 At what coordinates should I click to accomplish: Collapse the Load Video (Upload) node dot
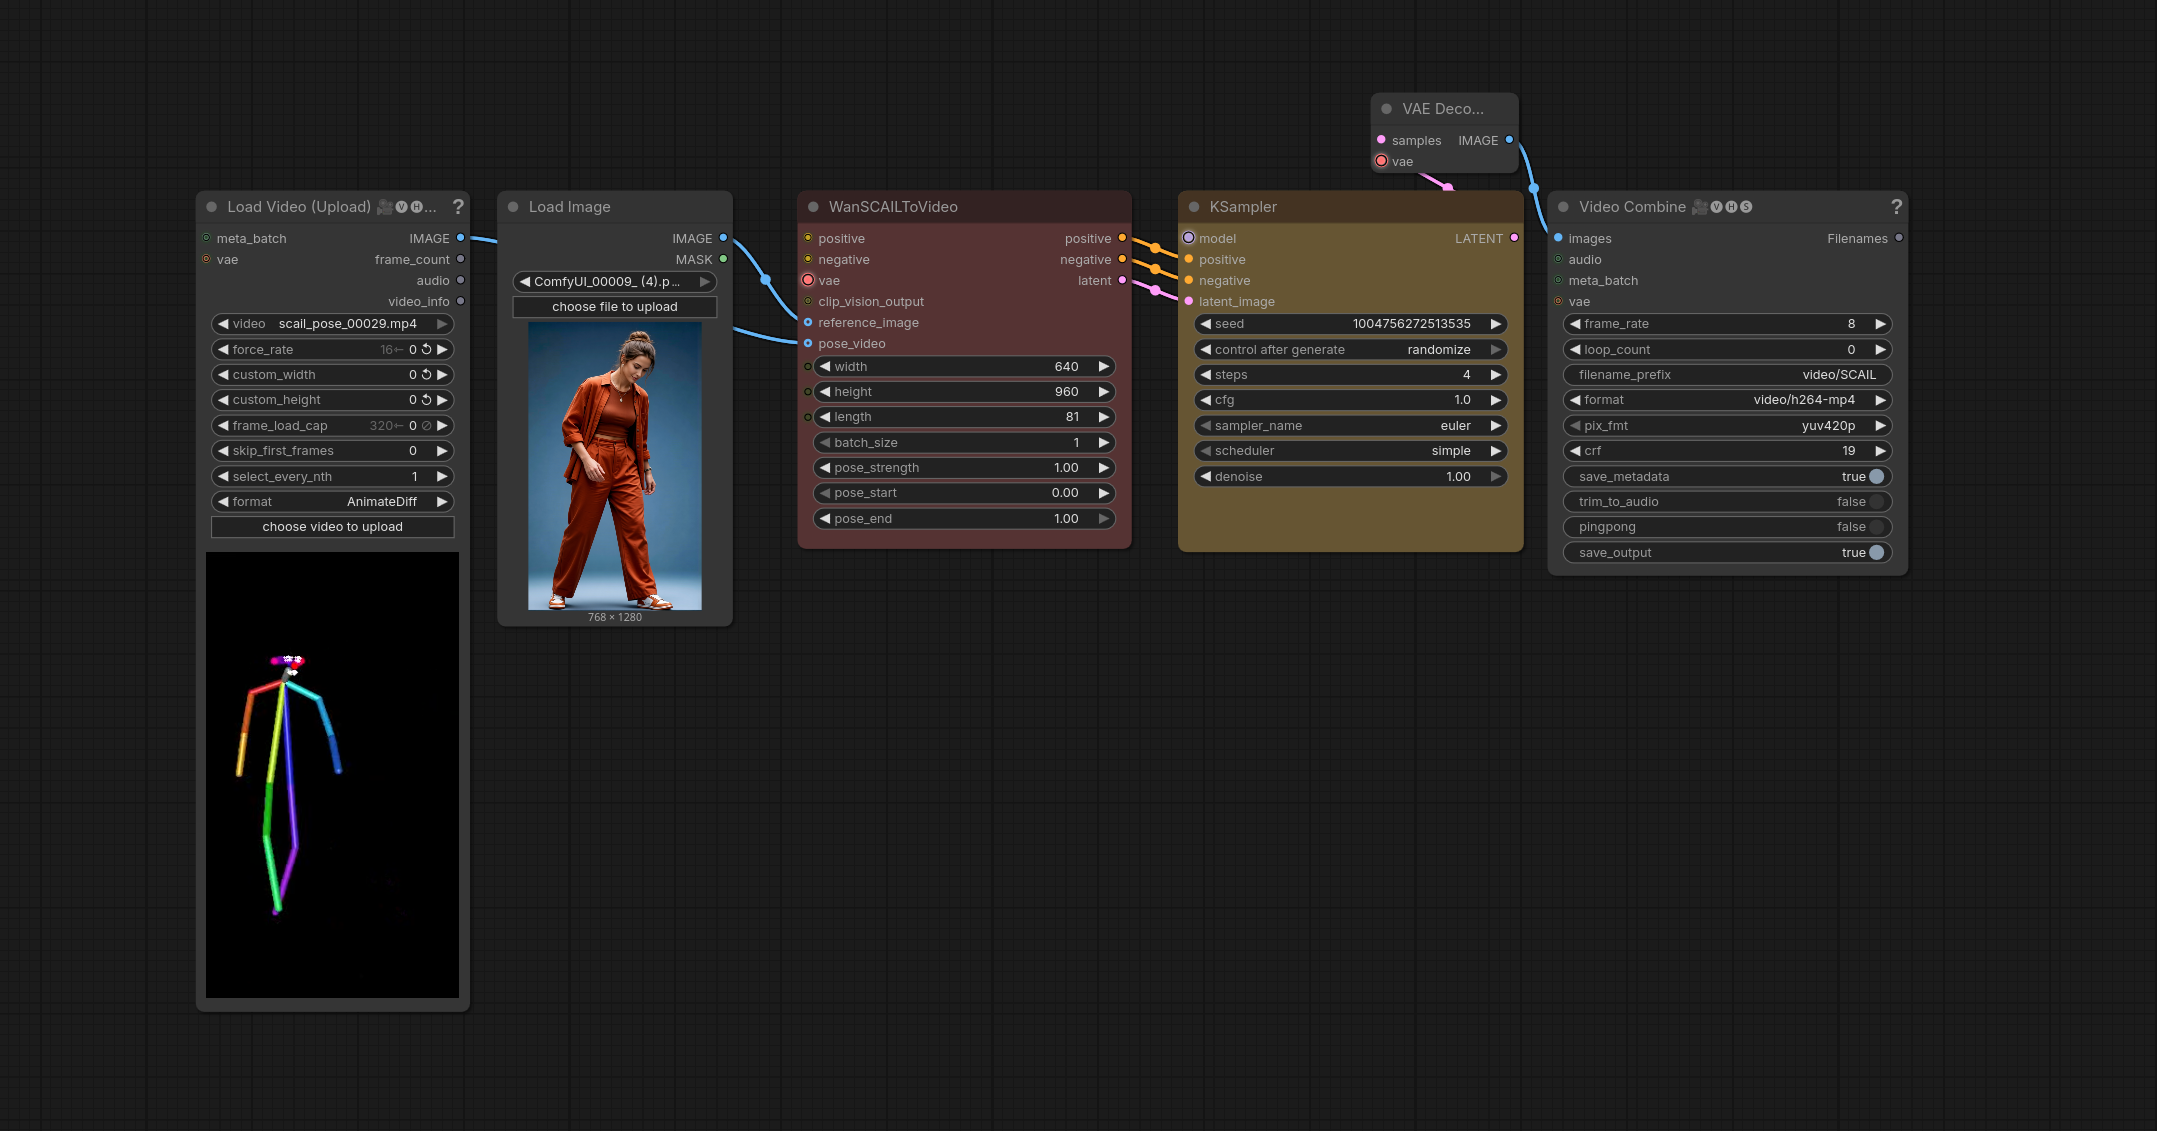point(212,207)
